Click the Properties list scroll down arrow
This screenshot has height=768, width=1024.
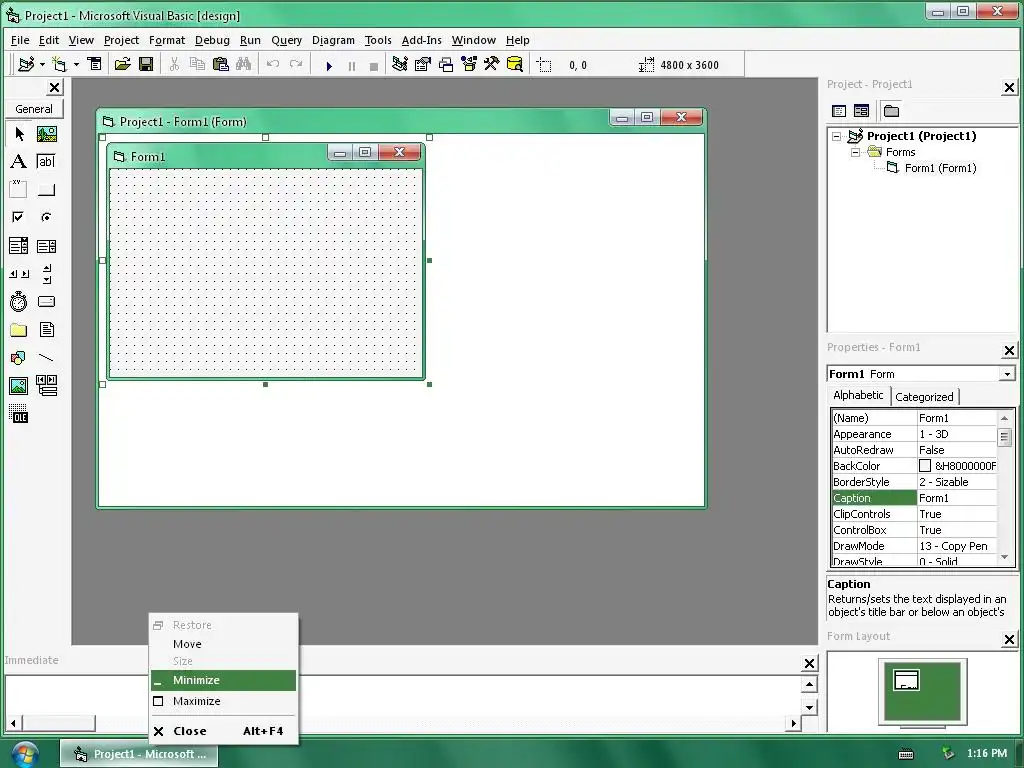tap(1004, 557)
